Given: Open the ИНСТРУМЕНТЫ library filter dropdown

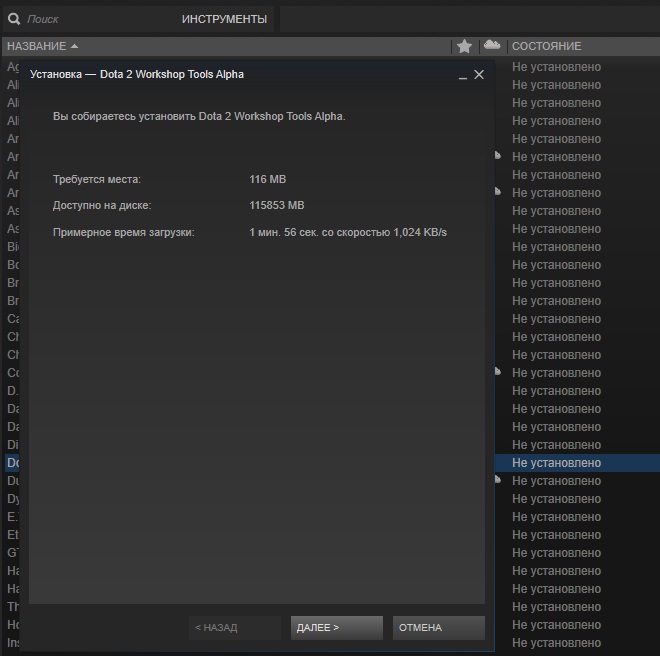Looking at the screenshot, I should click(224, 19).
